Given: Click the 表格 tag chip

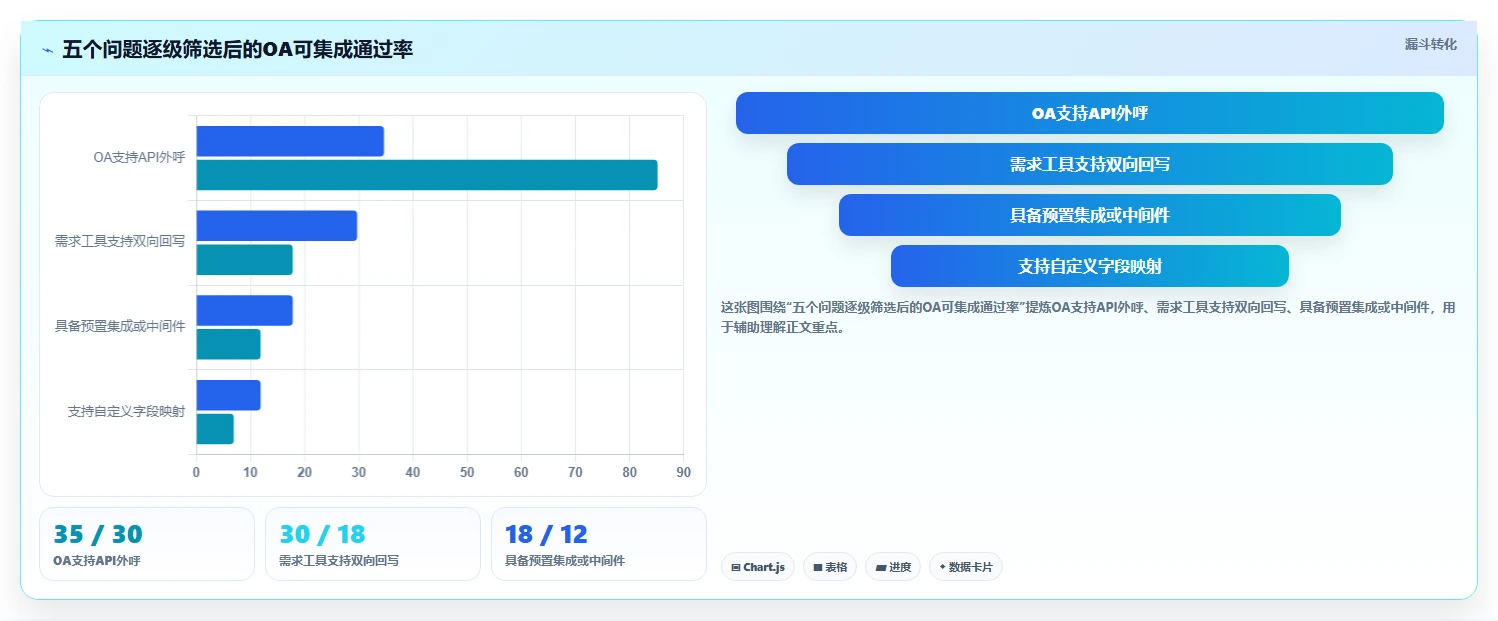Looking at the screenshot, I should coord(830,567).
